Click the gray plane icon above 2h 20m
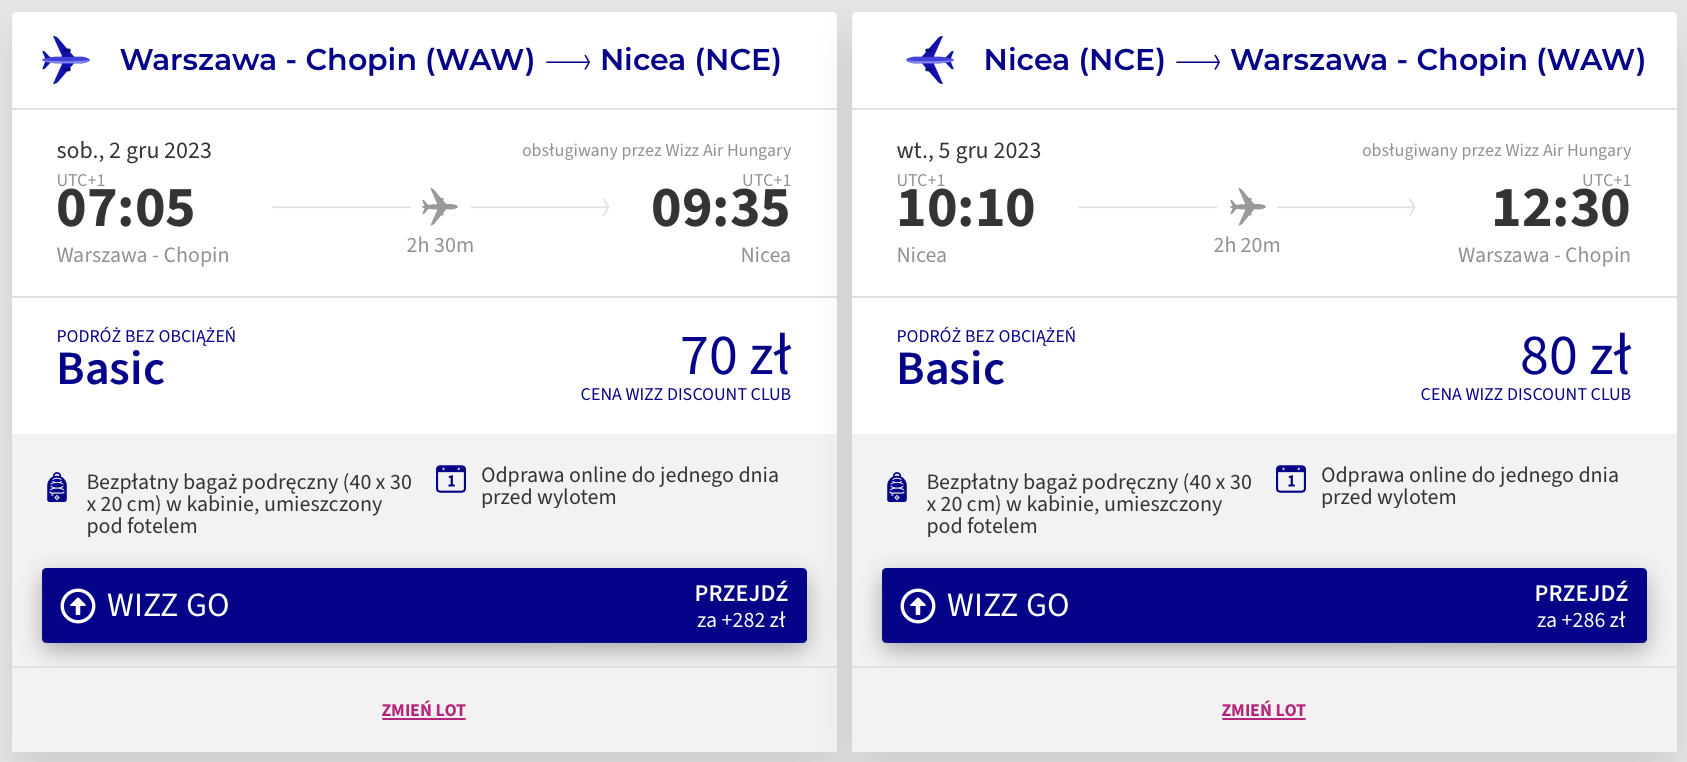Image resolution: width=1687 pixels, height=762 pixels. (1247, 207)
